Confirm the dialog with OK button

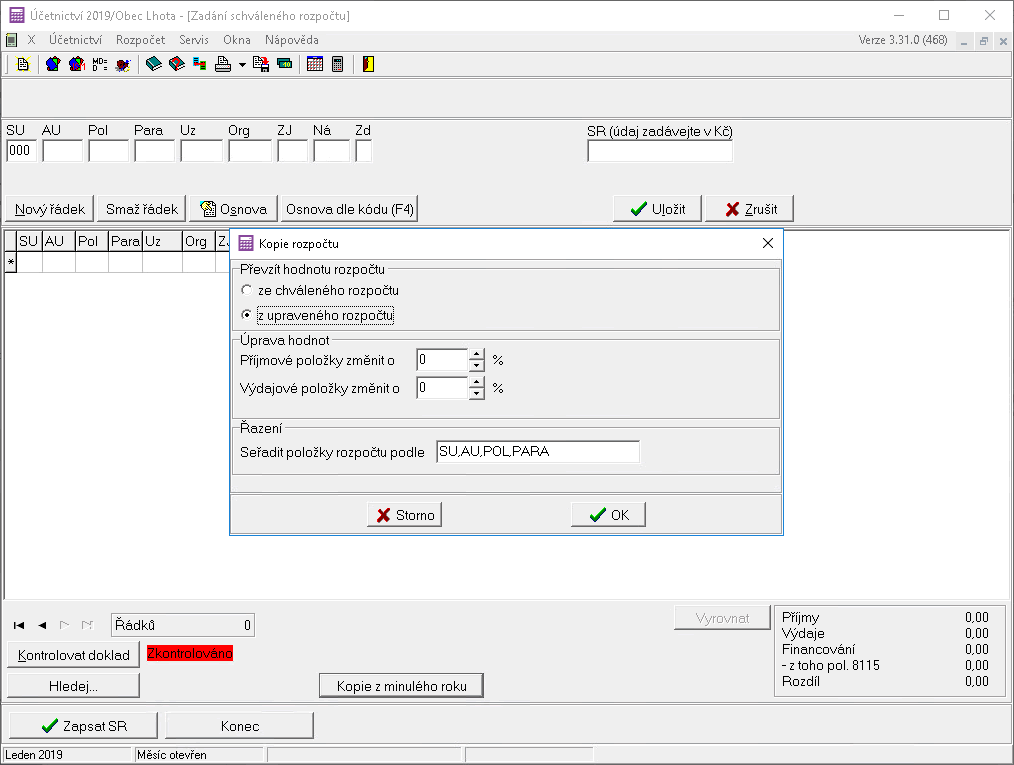click(x=608, y=515)
